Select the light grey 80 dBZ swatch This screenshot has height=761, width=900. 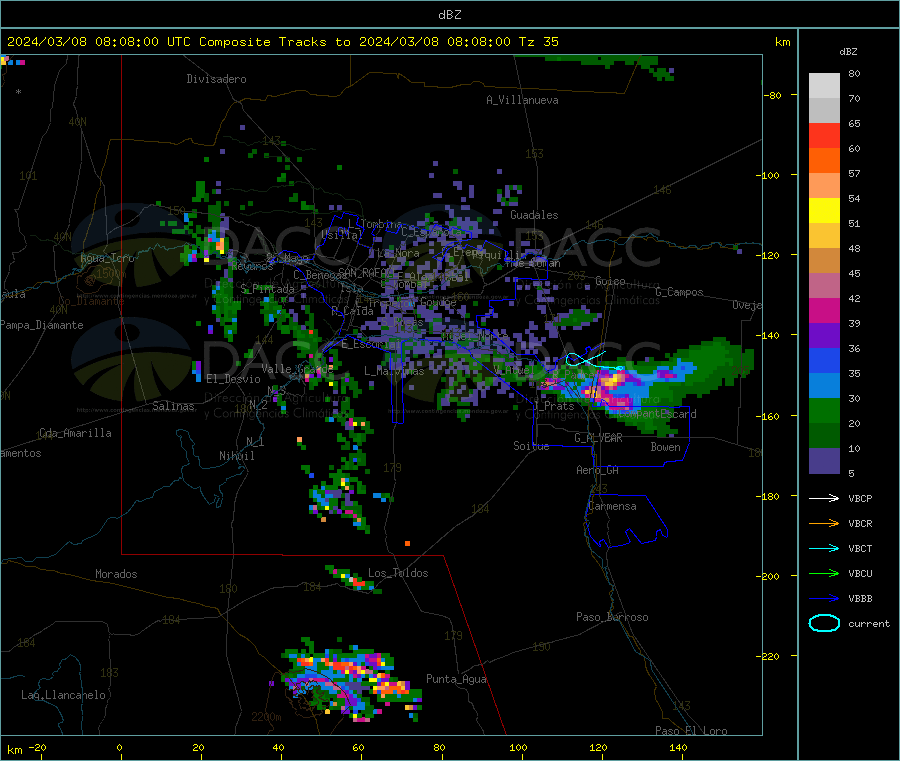point(824,86)
